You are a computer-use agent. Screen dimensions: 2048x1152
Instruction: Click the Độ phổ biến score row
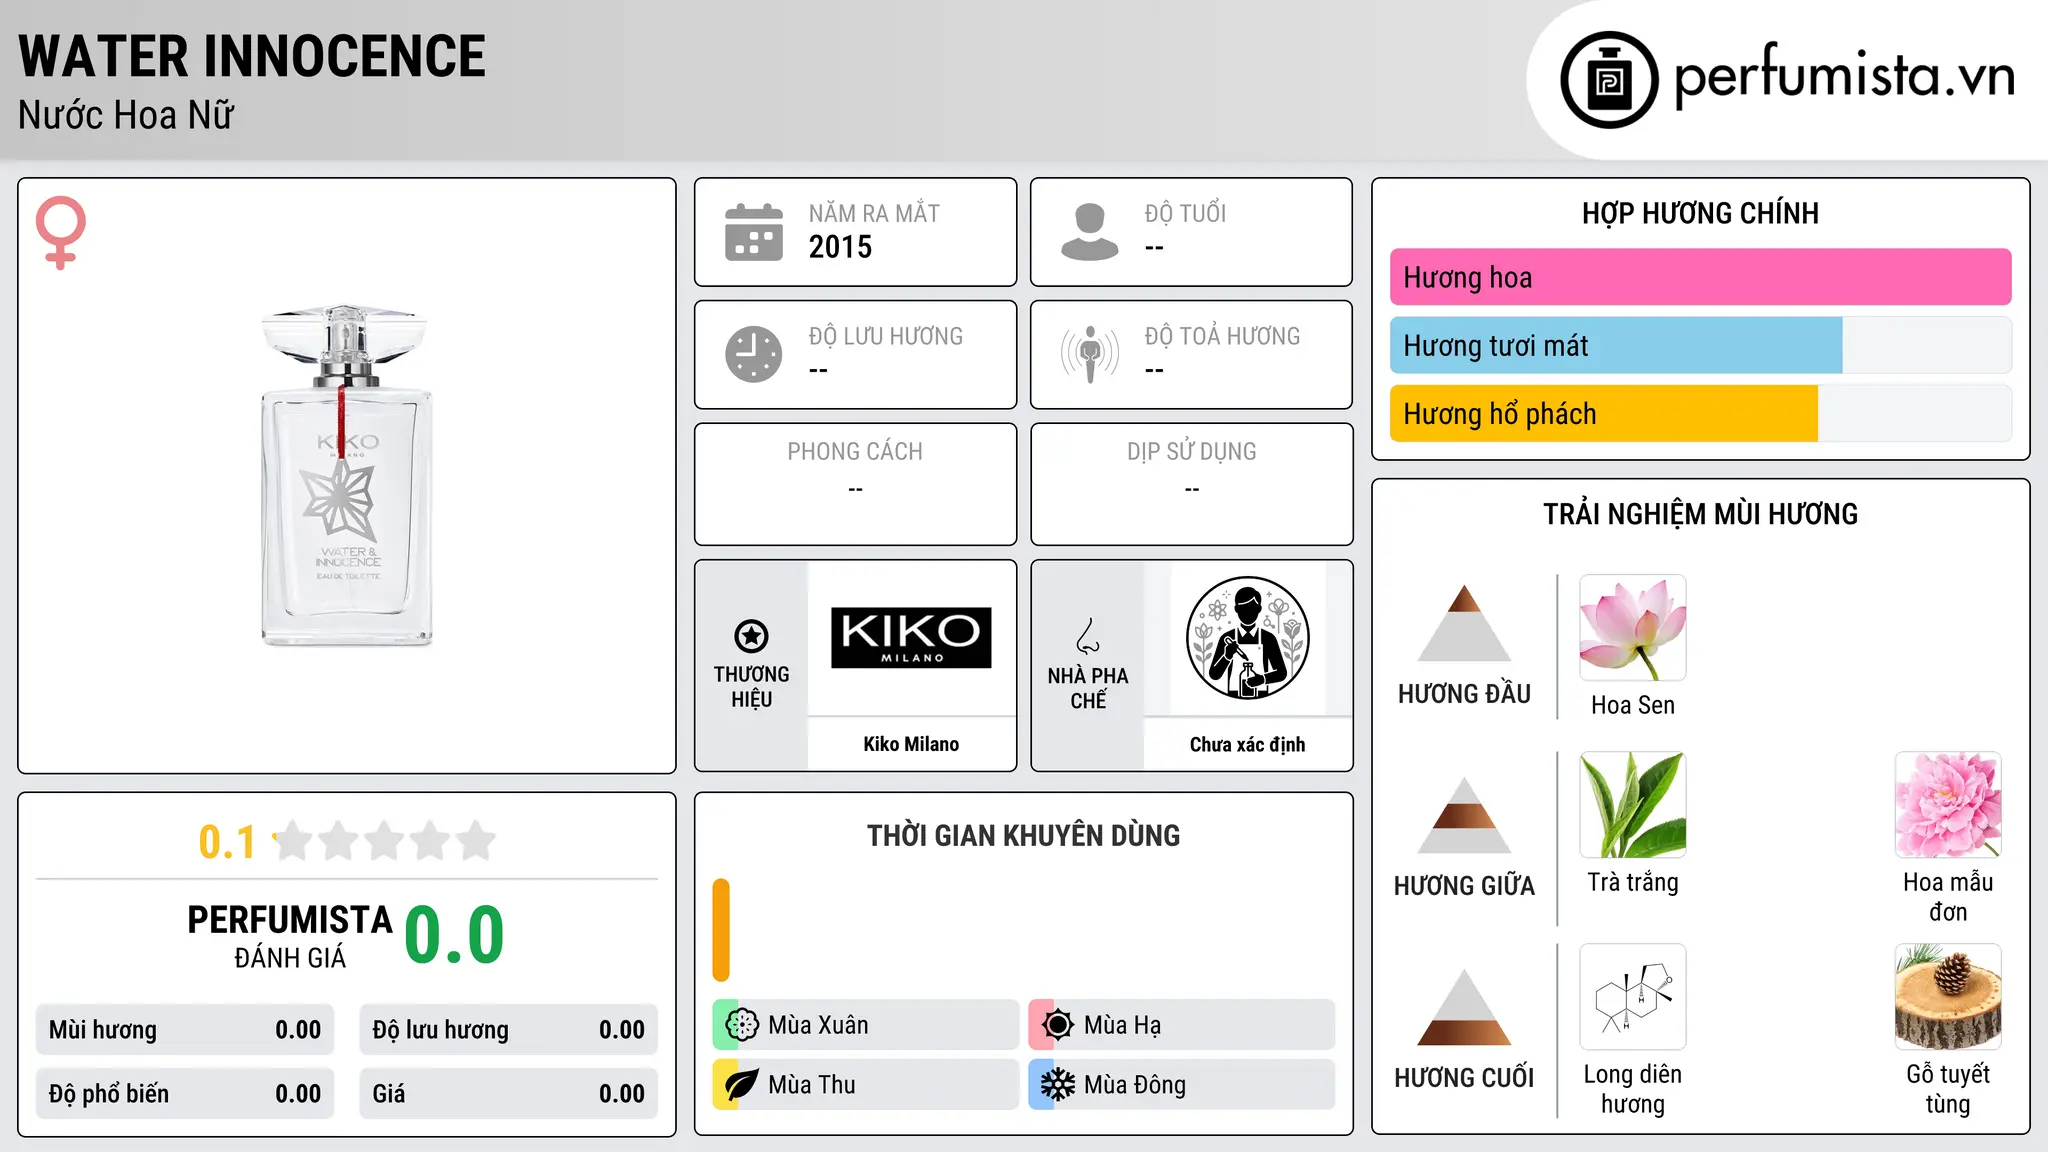[185, 1094]
